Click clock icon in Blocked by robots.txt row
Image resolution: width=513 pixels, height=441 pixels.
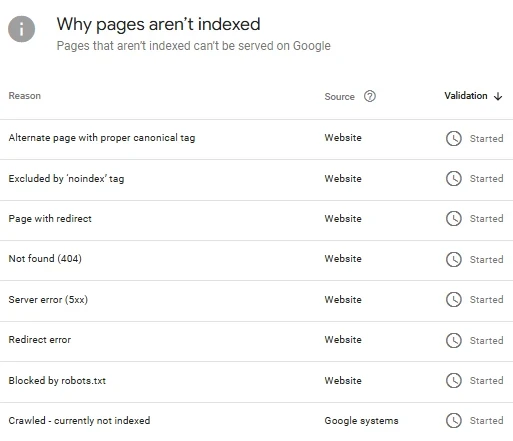click(x=454, y=380)
